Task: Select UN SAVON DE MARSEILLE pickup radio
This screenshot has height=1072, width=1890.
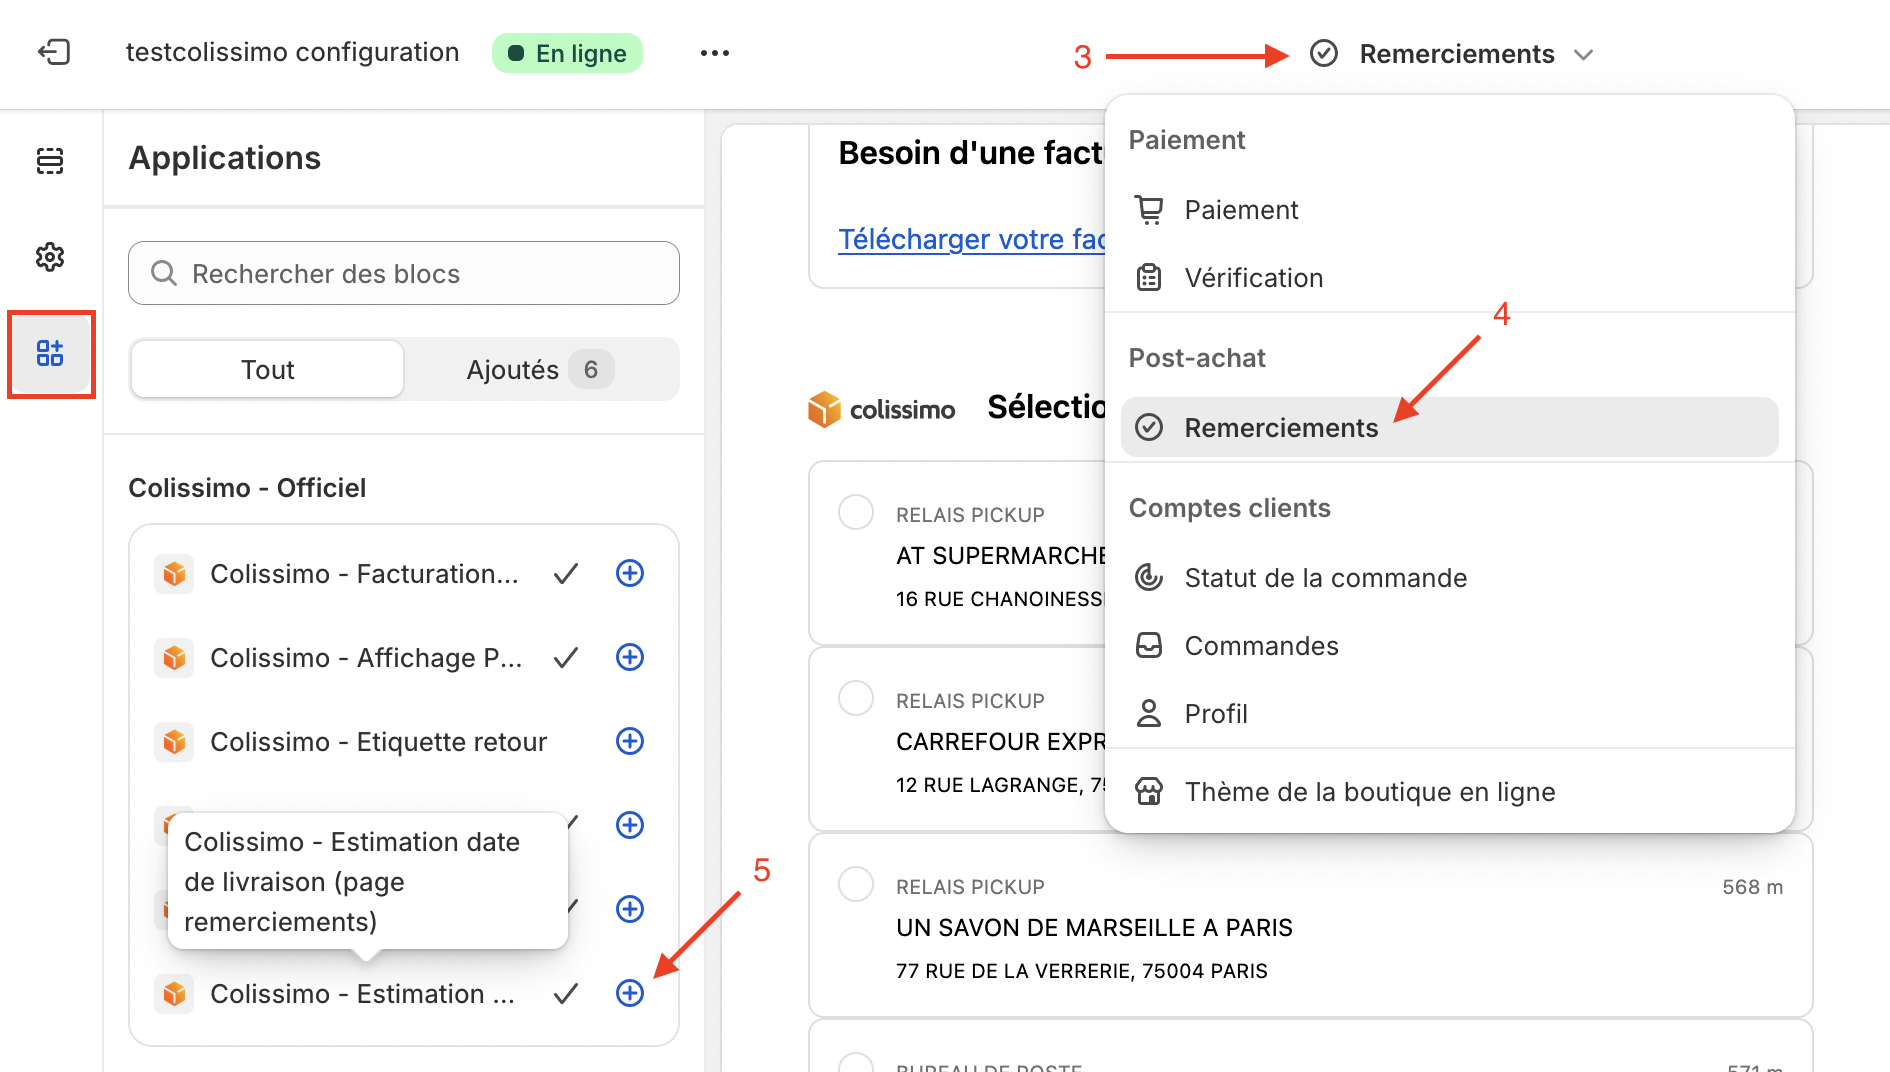Action: [856, 884]
